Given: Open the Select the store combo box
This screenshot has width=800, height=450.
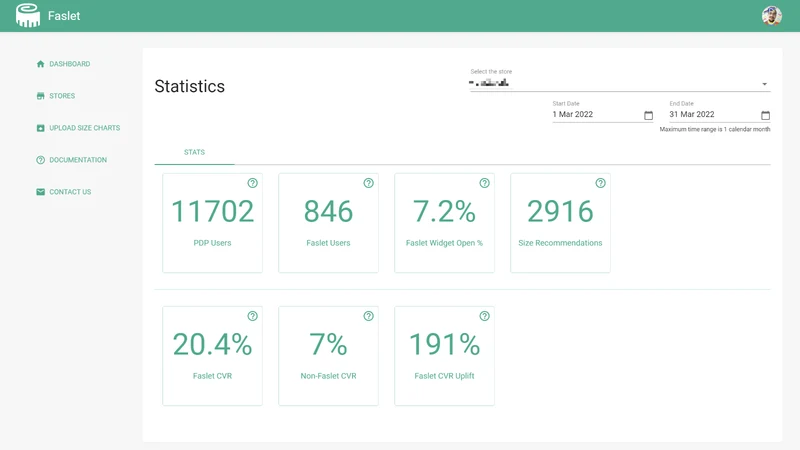Looking at the screenshot, I should [x=619, y=83].
